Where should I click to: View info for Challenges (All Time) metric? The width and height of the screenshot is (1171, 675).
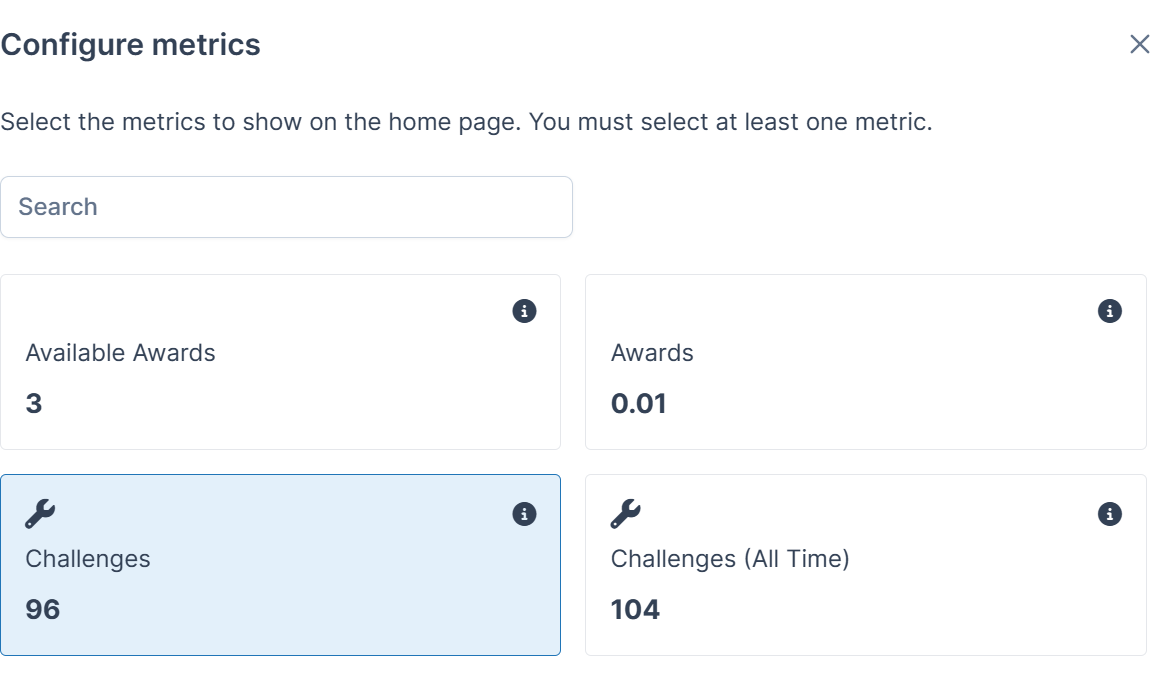pos(1110,514)
